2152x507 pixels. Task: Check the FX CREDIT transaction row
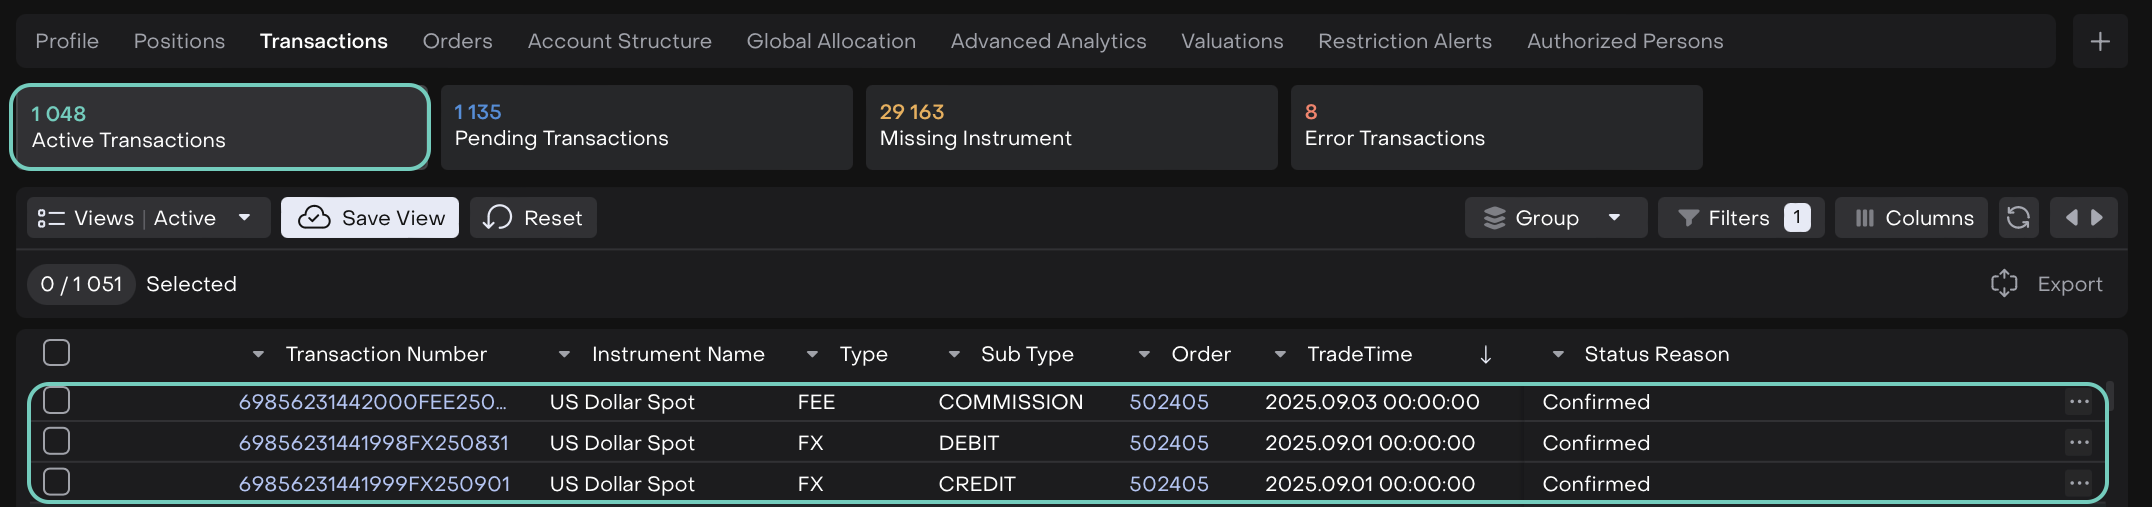[x=57, y=483]
